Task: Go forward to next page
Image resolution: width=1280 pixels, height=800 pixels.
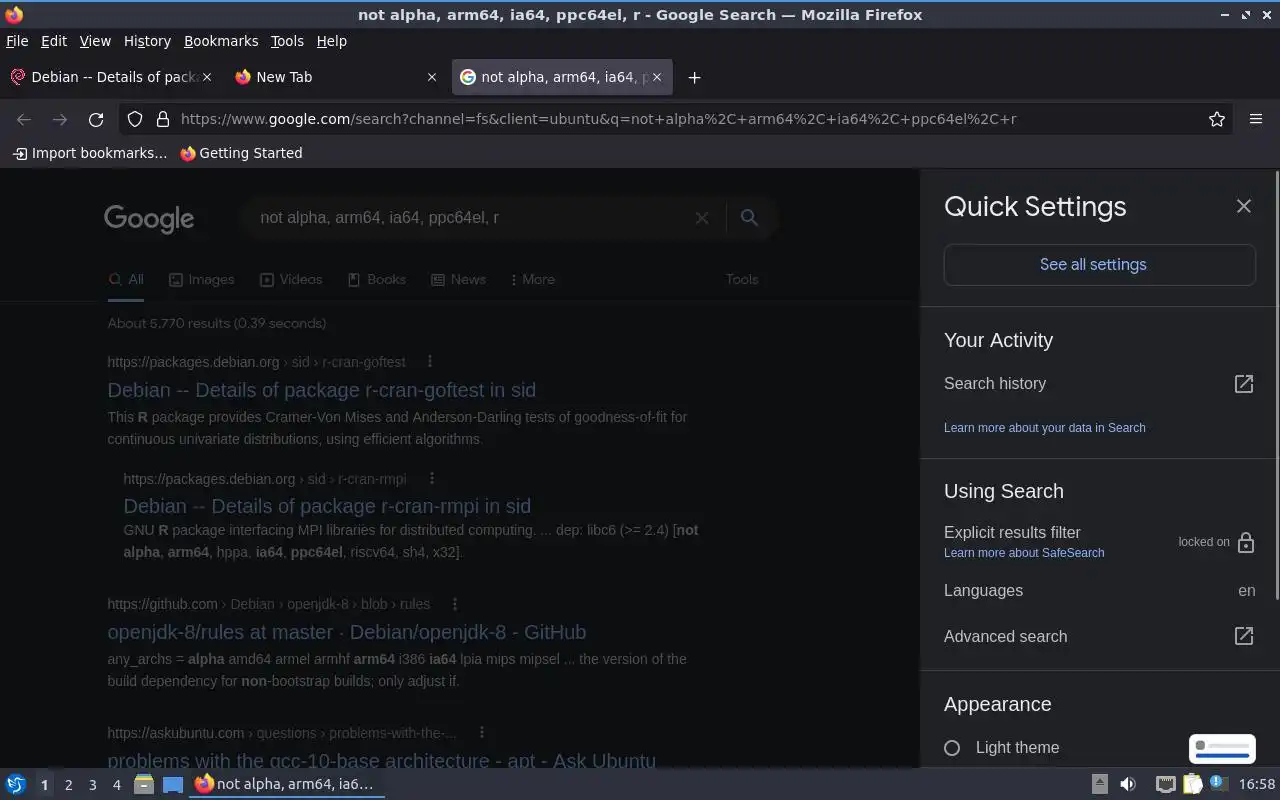Action: [60, 119]
